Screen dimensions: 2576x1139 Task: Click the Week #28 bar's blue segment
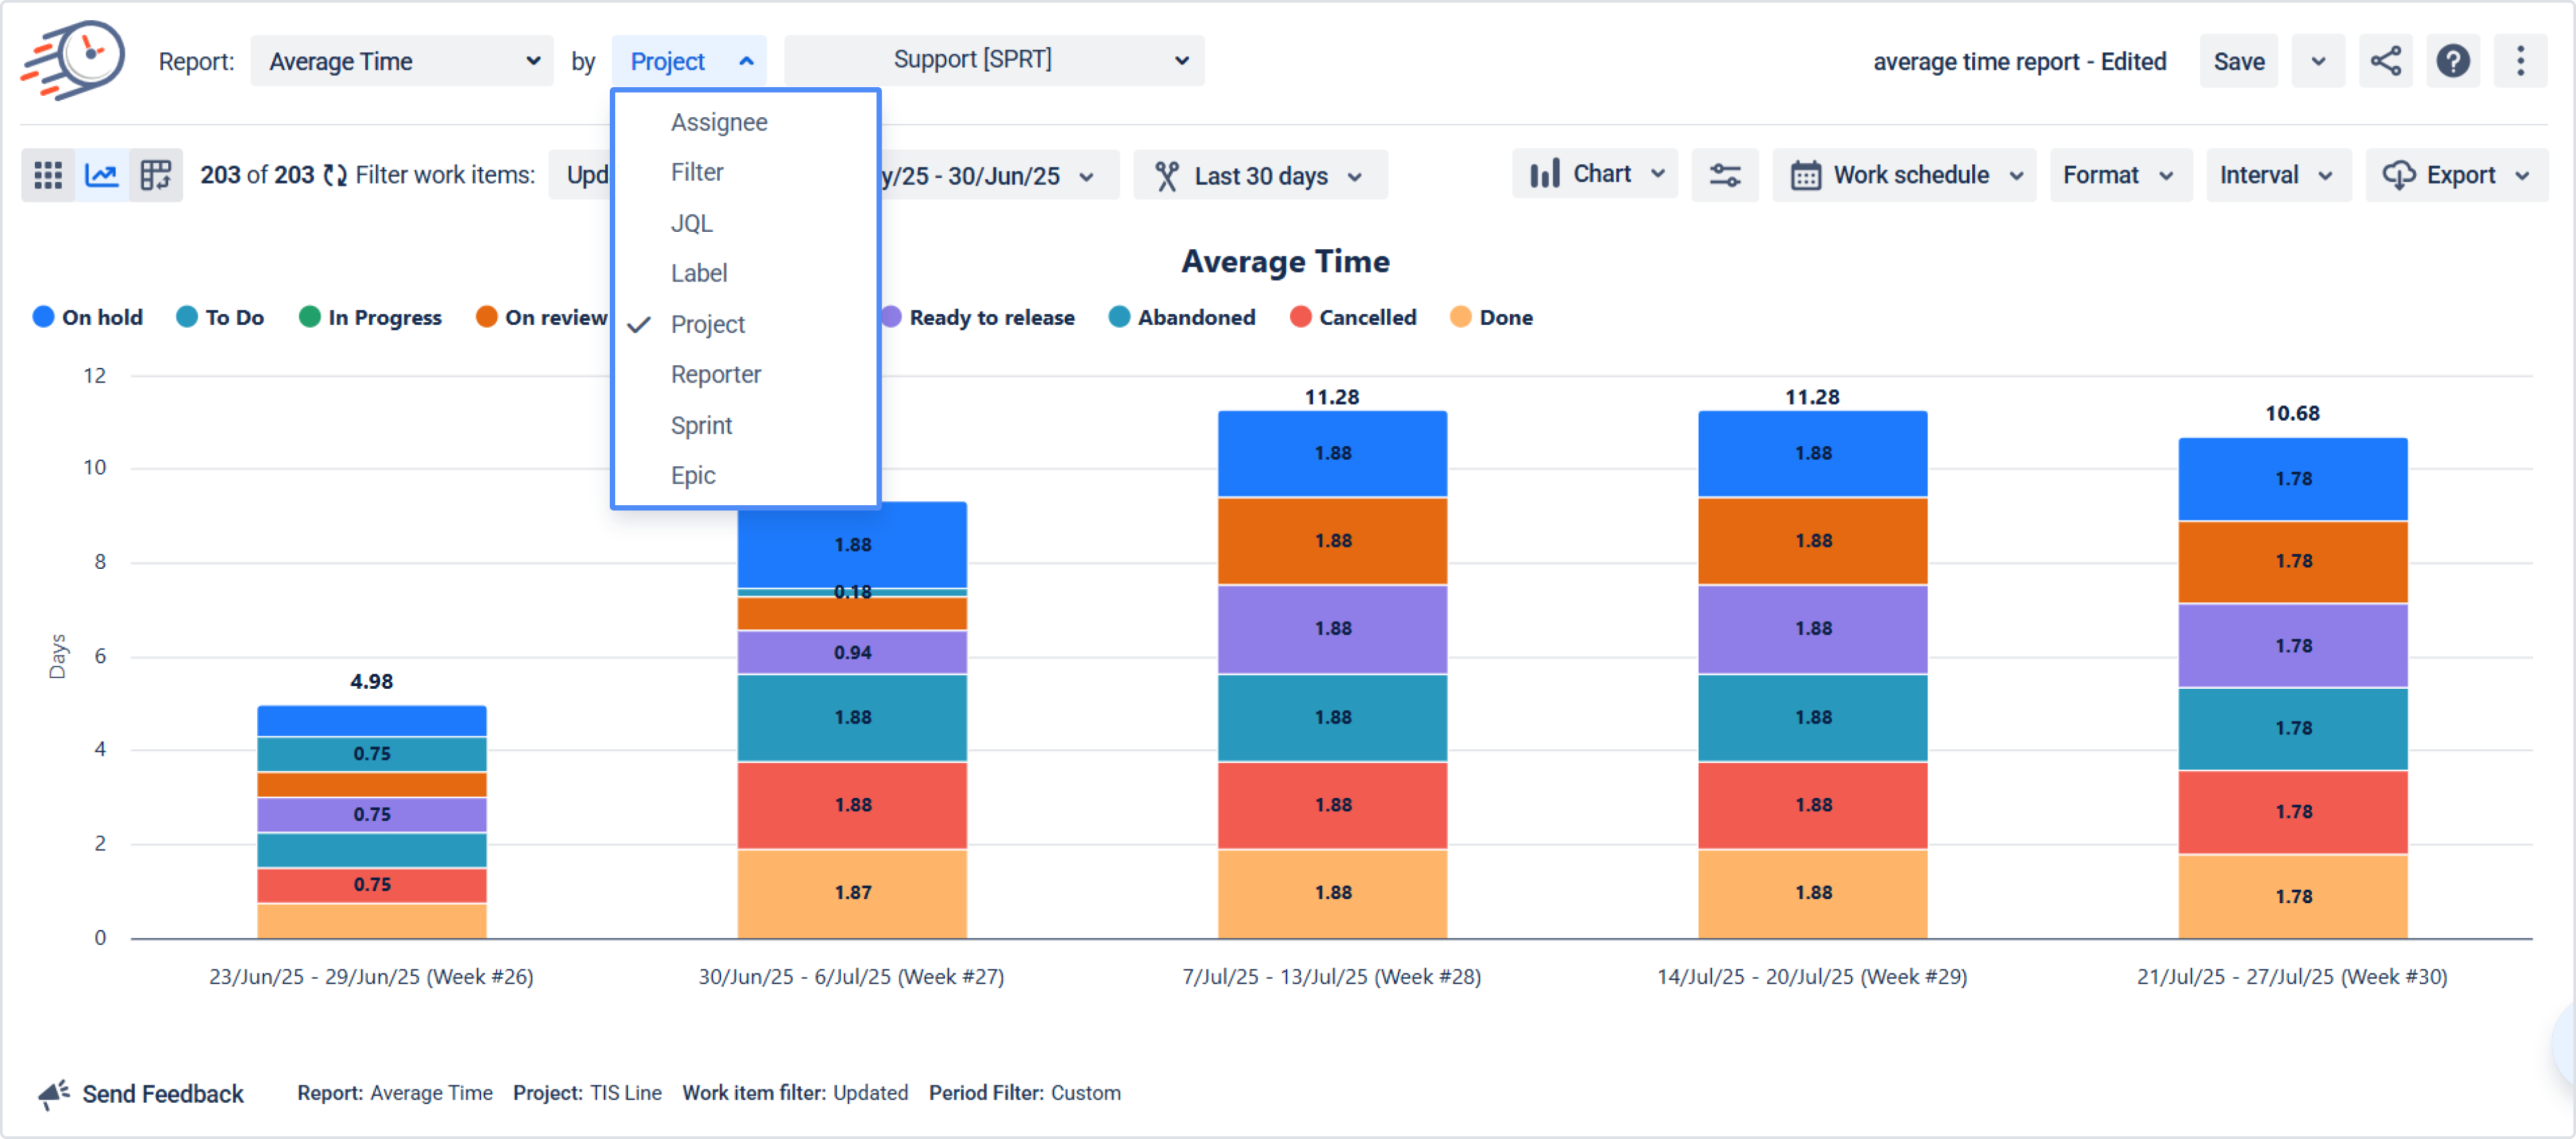(x=1332, y=453)
